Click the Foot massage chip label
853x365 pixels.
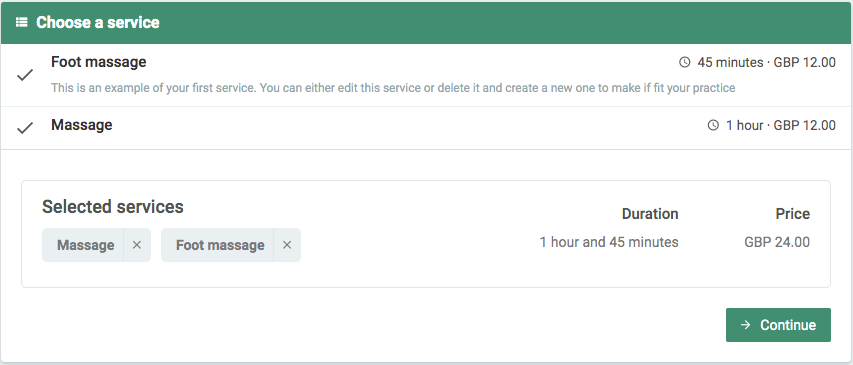[220, 245]
